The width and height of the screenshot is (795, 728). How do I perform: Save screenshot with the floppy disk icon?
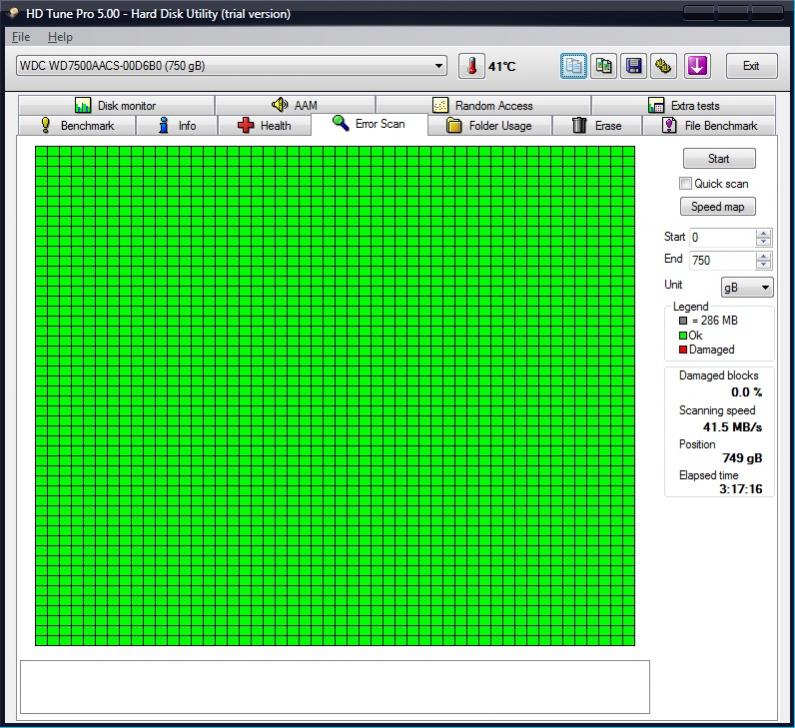point(634,66)
